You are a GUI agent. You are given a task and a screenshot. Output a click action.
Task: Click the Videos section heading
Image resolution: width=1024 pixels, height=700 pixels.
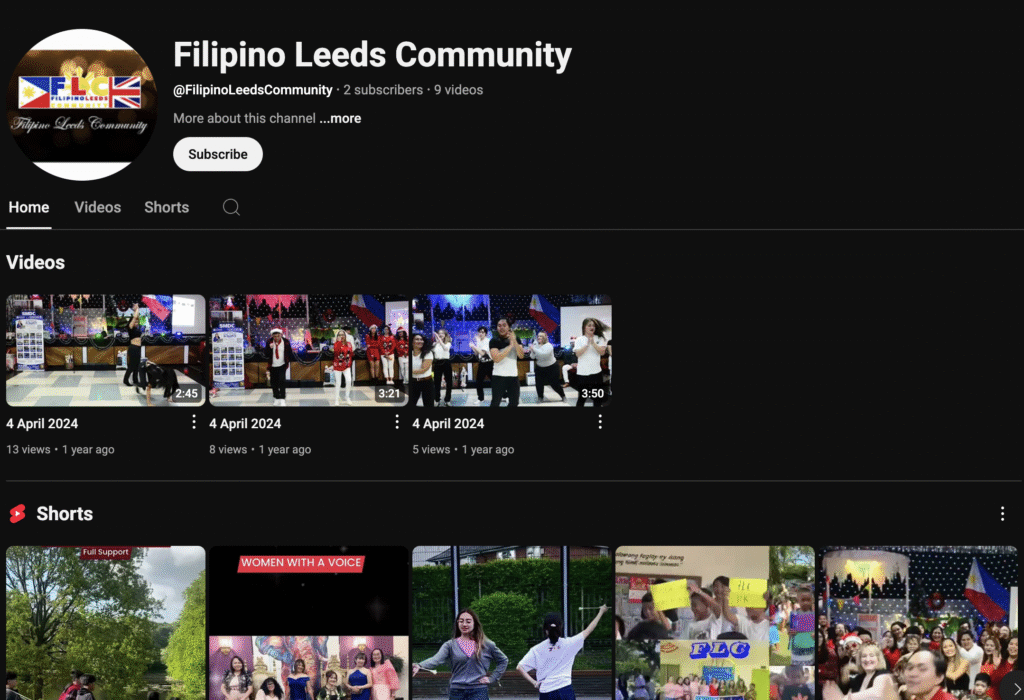[36, 262]
